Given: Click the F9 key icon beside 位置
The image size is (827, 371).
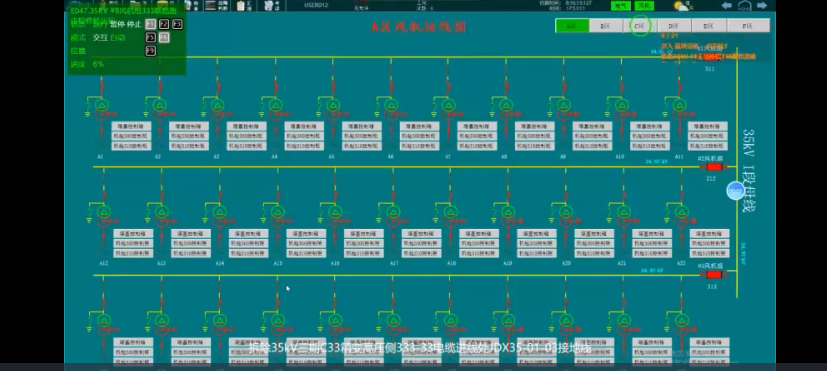Looking at the screenshot, I should tap(151, 51).
